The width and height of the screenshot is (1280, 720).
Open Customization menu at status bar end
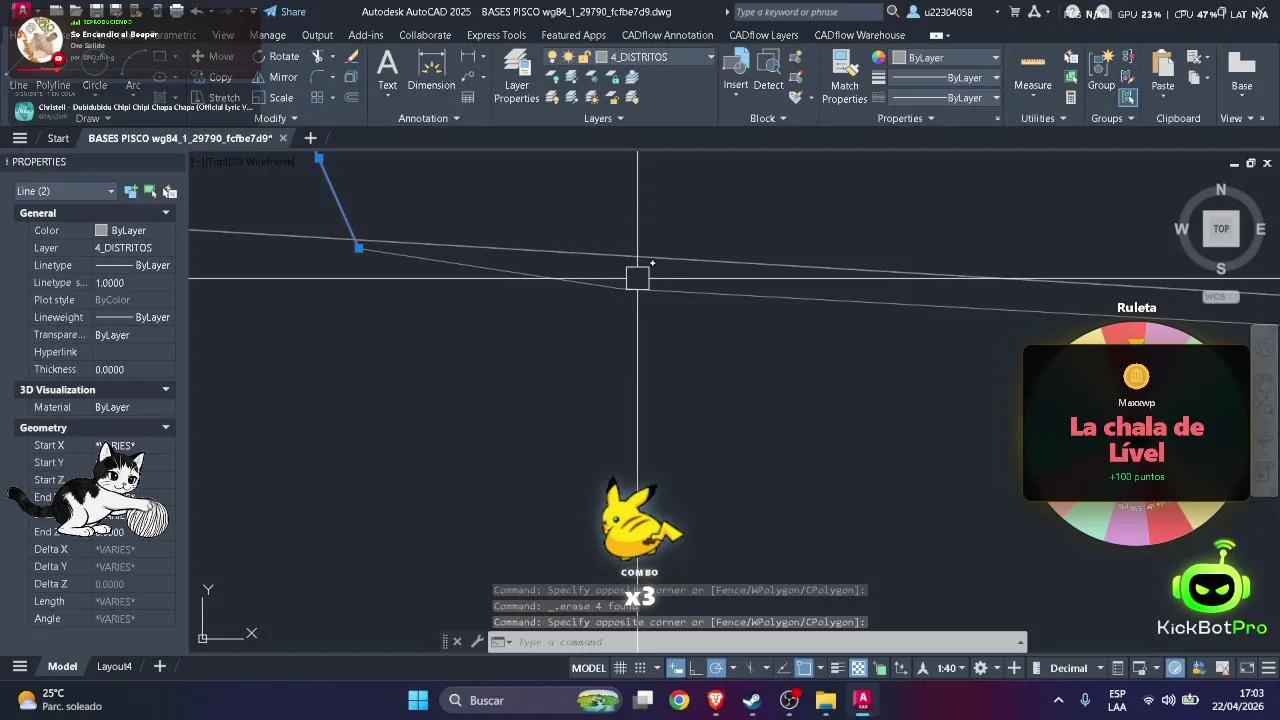click(1268, 668)
